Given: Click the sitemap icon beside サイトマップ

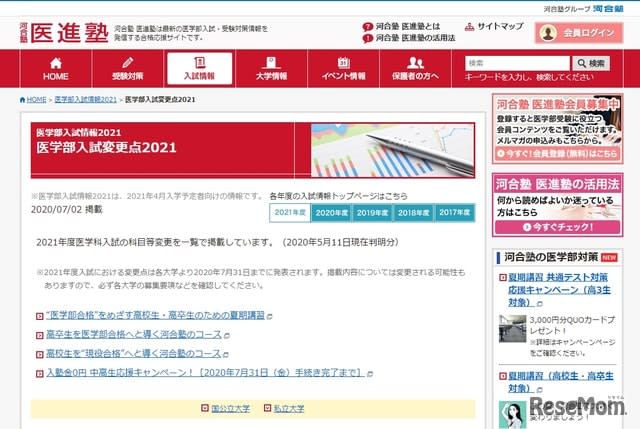Looking at the screenshot, I should (x=469, y=27).
